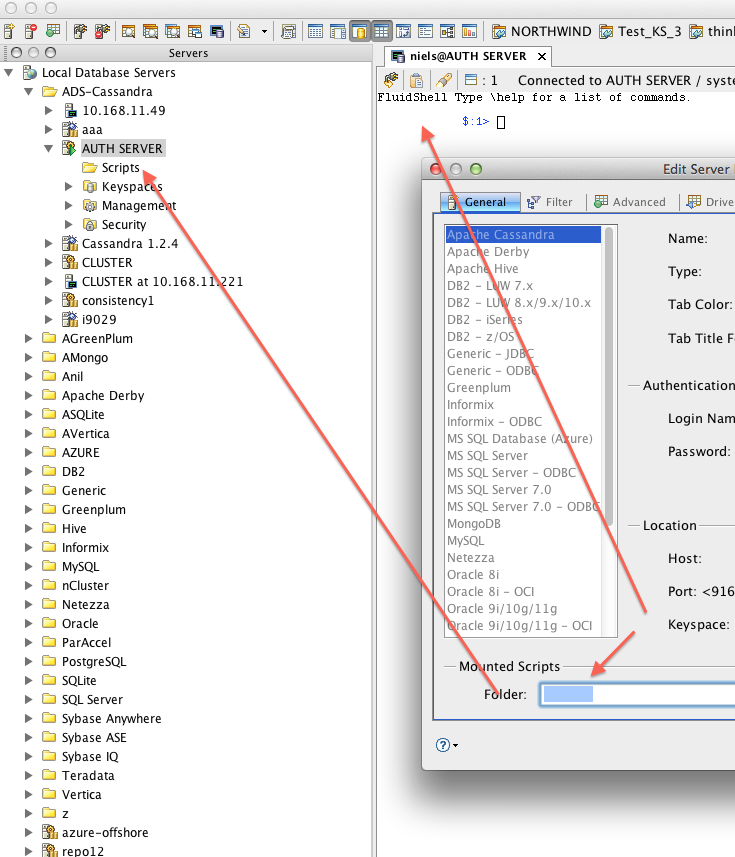
Task: Switch to the Driver tab in Edit Server
Action: point(710,202)
